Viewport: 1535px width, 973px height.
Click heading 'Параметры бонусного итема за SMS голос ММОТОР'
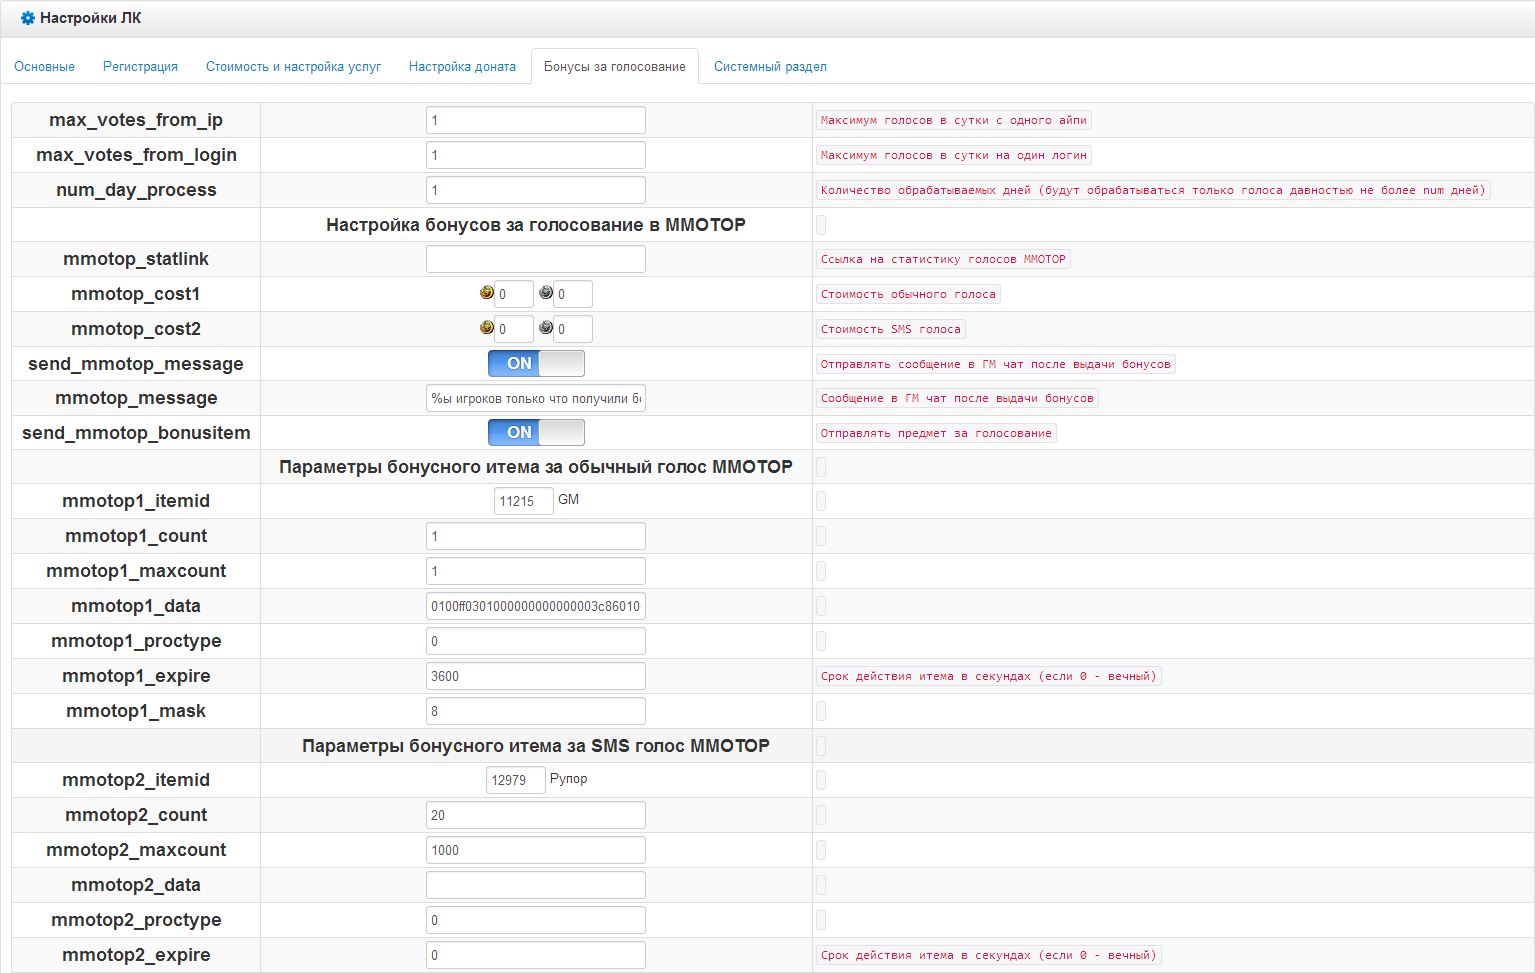tap(536, 746)
